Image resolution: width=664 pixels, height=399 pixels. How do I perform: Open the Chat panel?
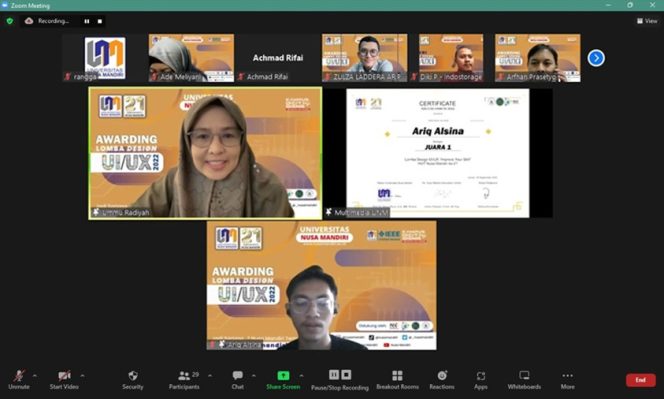[x=238, y=380]
